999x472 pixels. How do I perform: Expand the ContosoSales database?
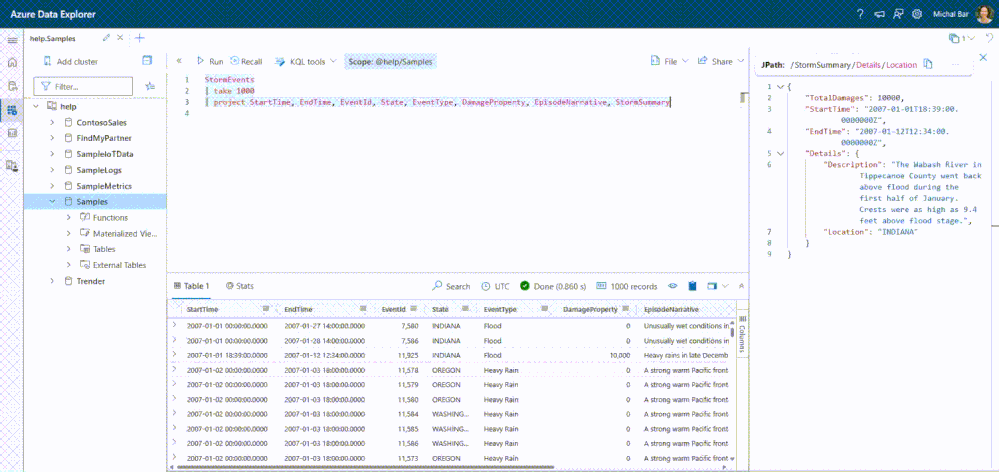[x=52, y=122]
